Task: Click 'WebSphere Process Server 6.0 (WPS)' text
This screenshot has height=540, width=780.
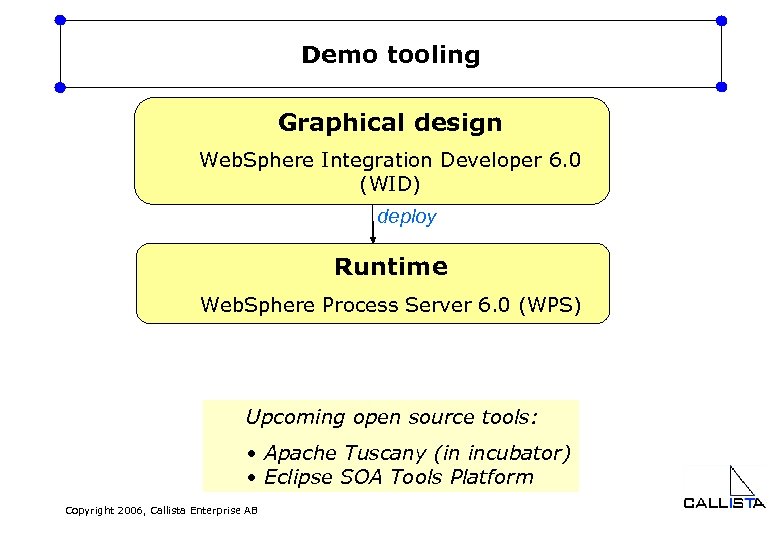Action: 390,305
